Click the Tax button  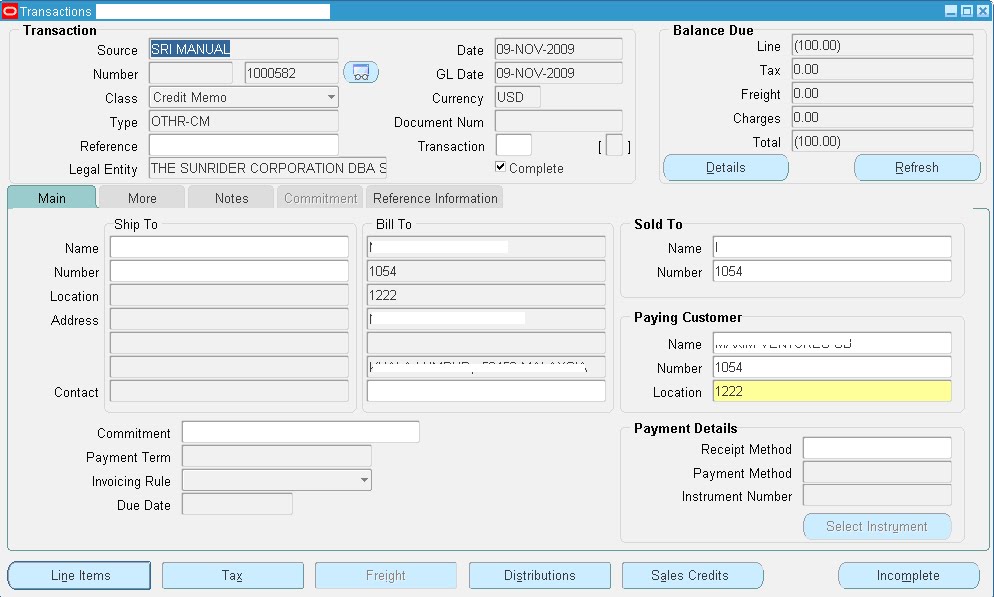tap(232, 575)
